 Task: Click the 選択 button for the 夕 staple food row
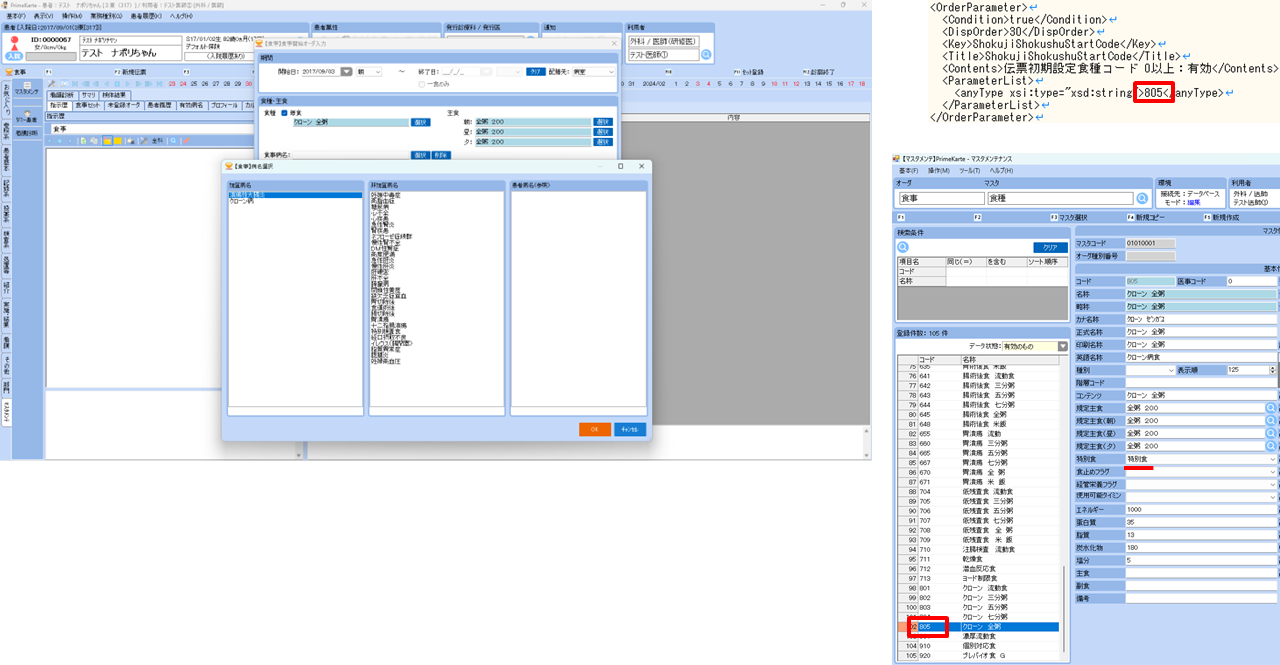[602, 142]
